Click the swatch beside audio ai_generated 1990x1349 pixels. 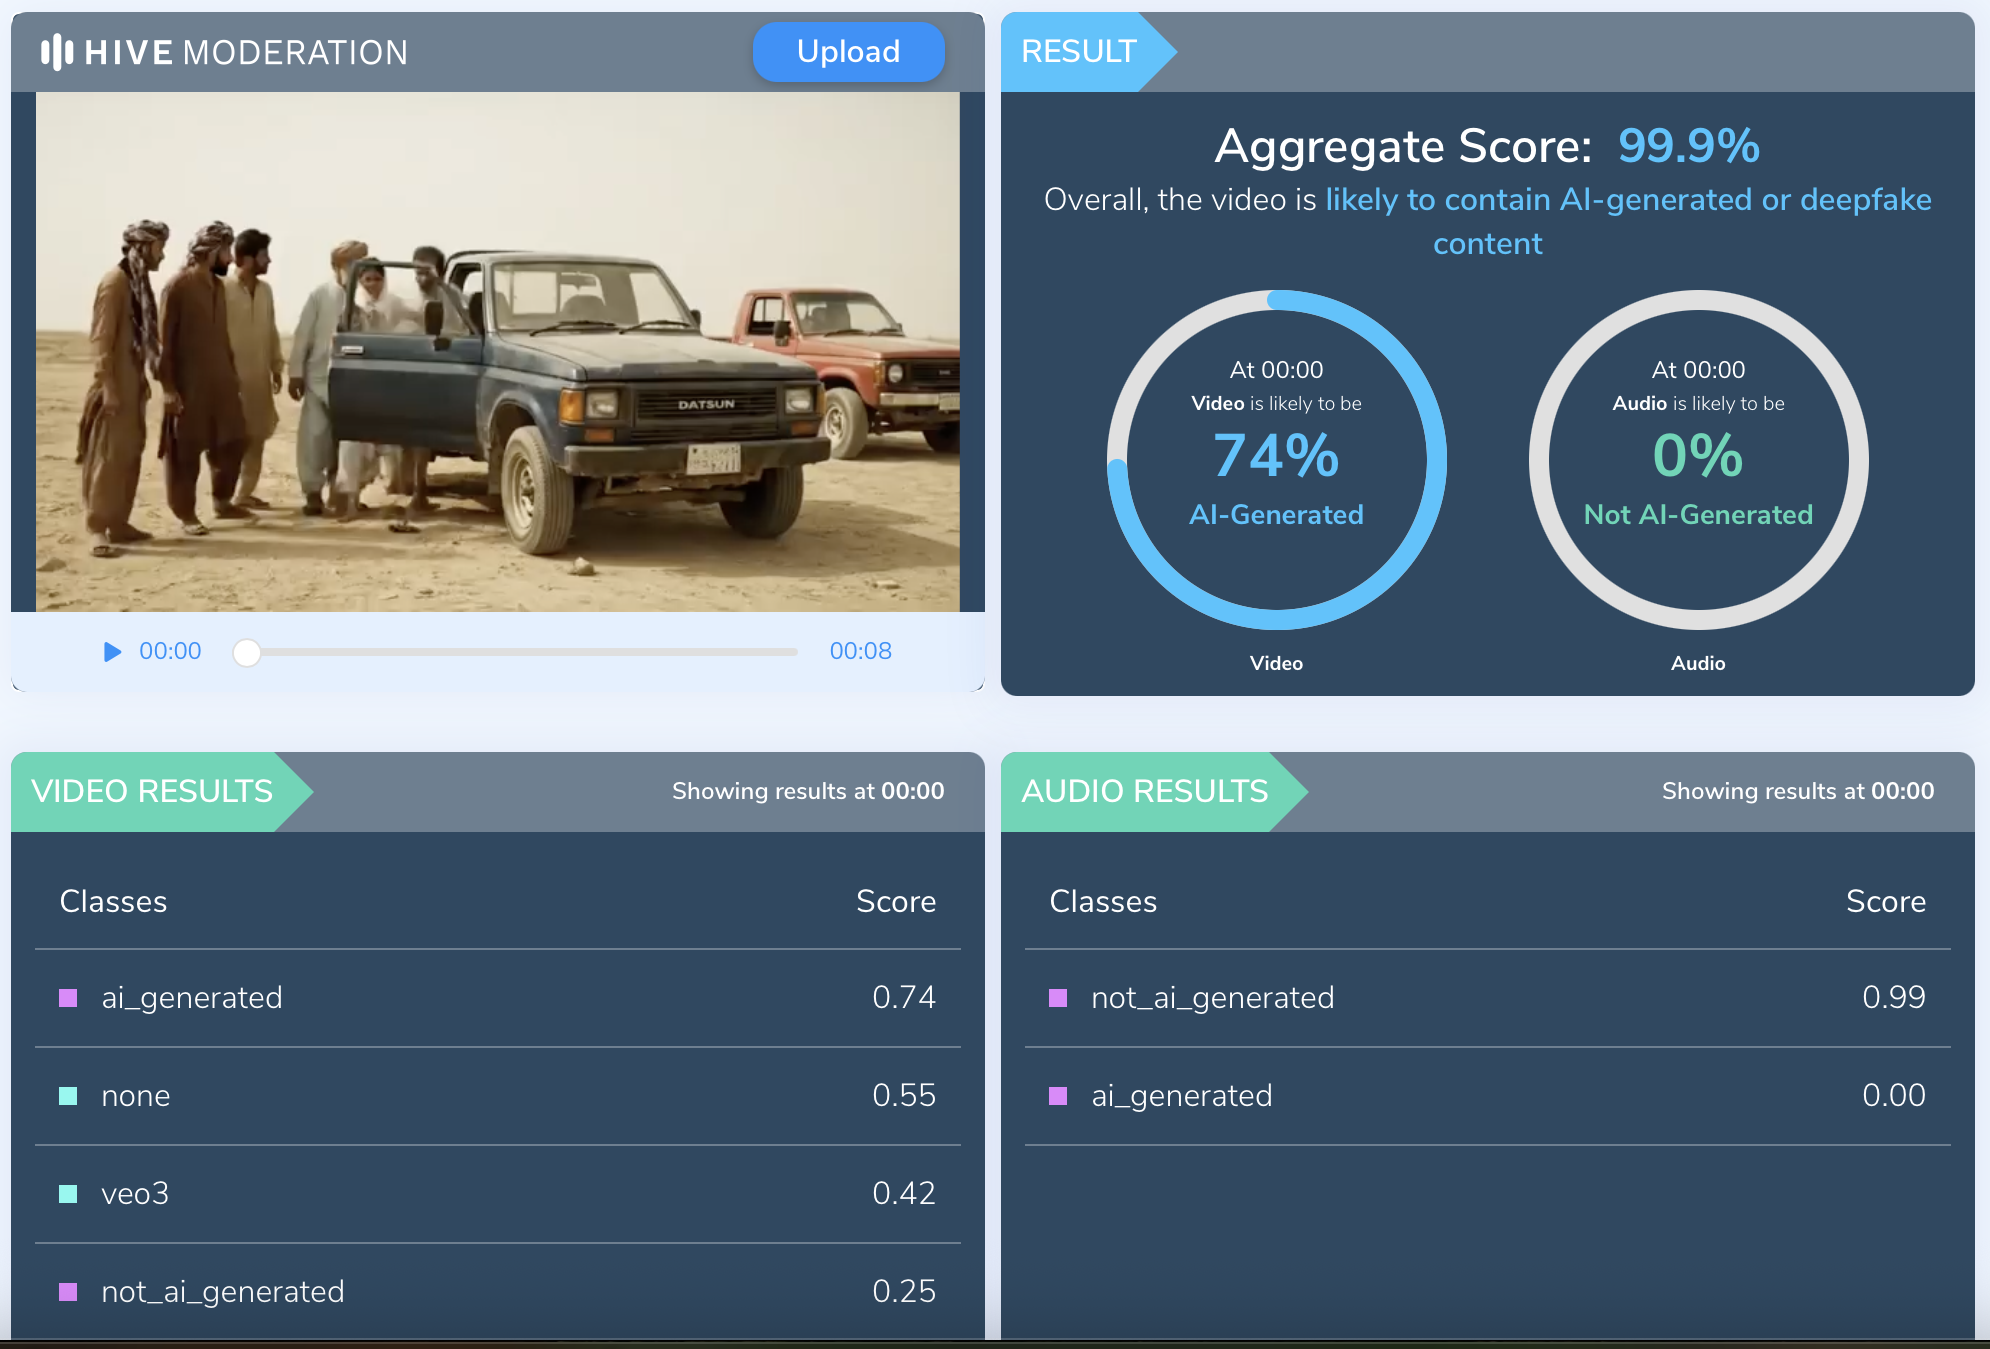[1058, 1096]
